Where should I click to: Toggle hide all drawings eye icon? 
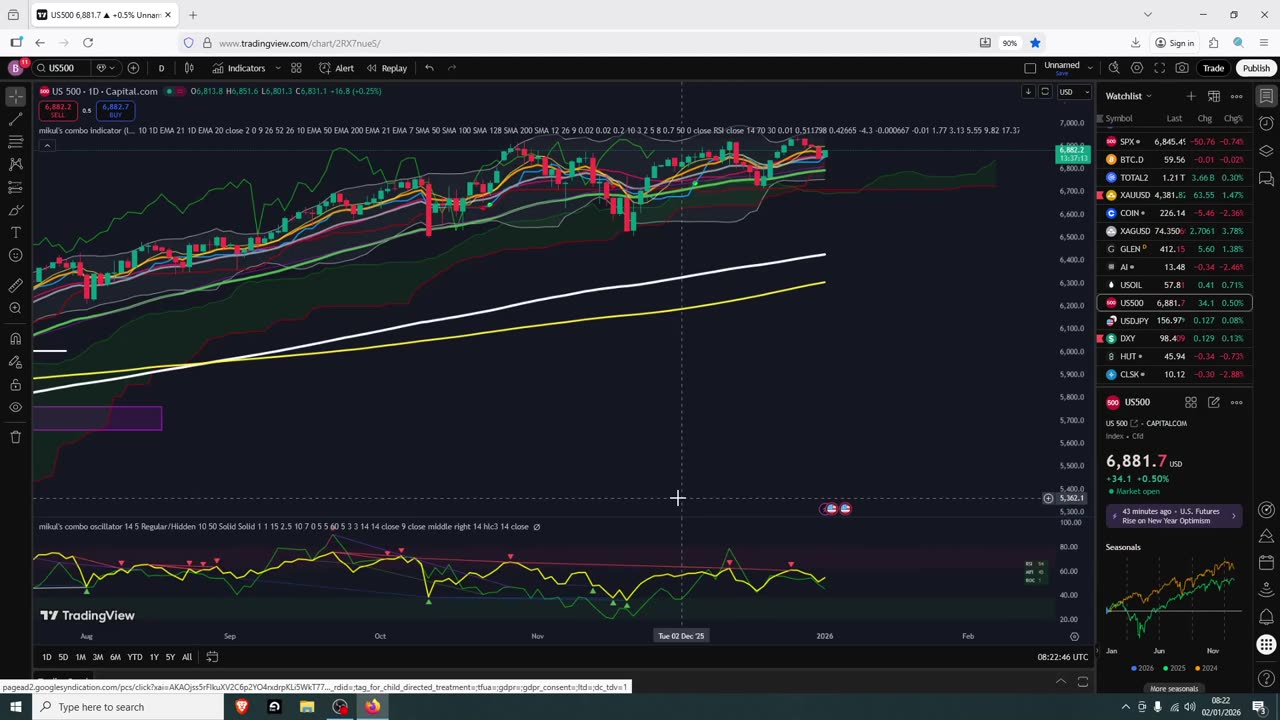(15, 408)
